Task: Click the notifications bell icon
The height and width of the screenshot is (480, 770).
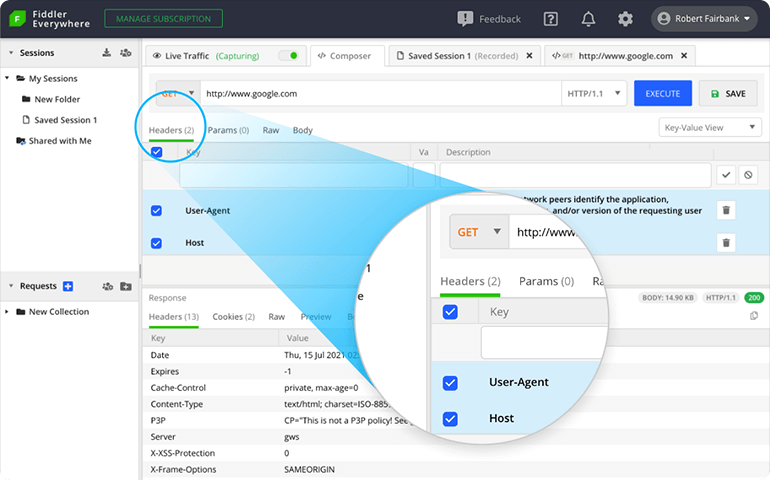Action: (x=589, y=19)
